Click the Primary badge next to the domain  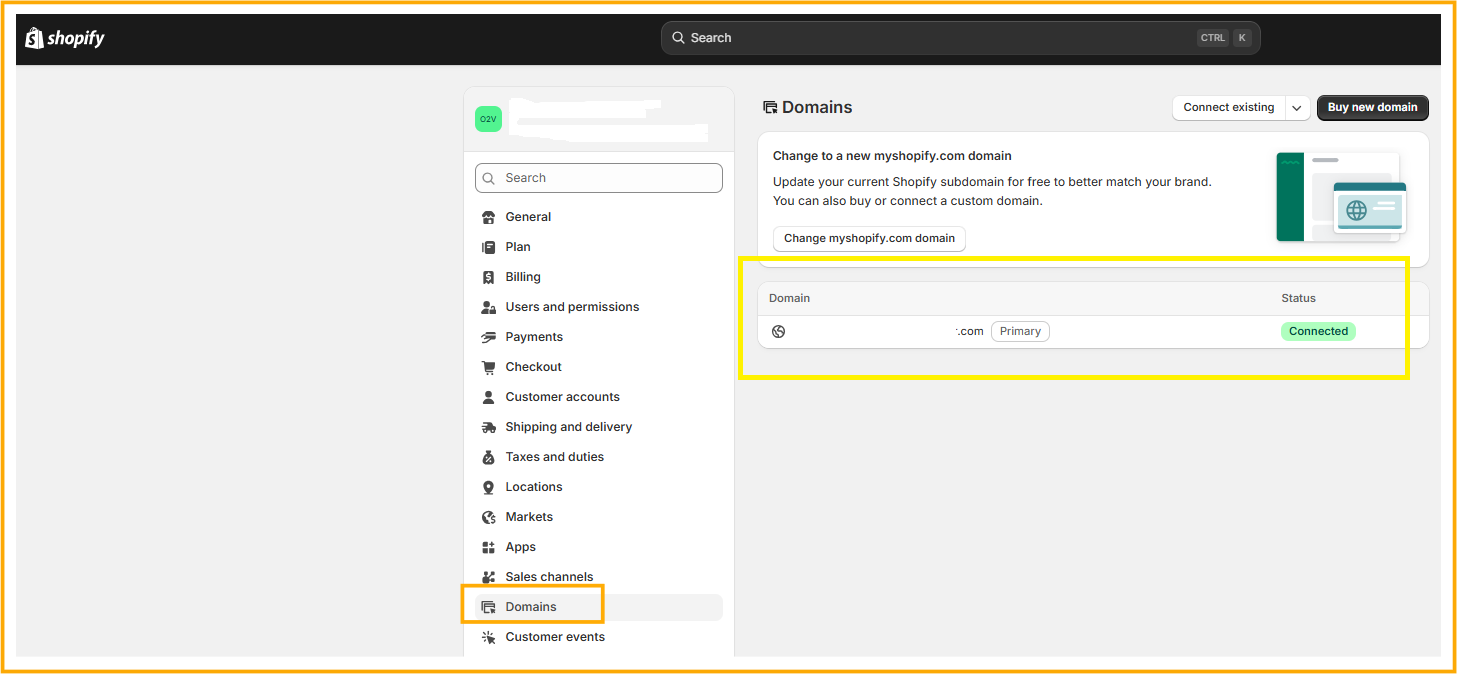(1020, 331)
